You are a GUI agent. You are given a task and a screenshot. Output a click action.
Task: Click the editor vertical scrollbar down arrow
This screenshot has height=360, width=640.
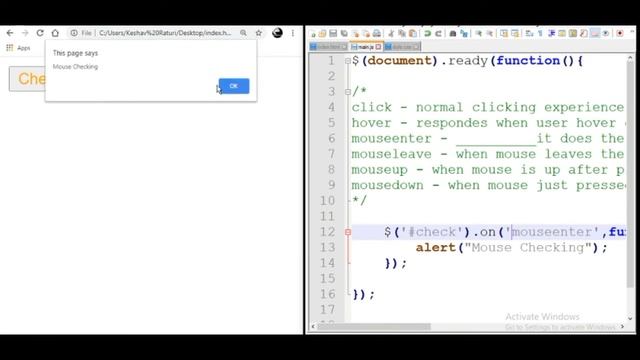(630, 318)
